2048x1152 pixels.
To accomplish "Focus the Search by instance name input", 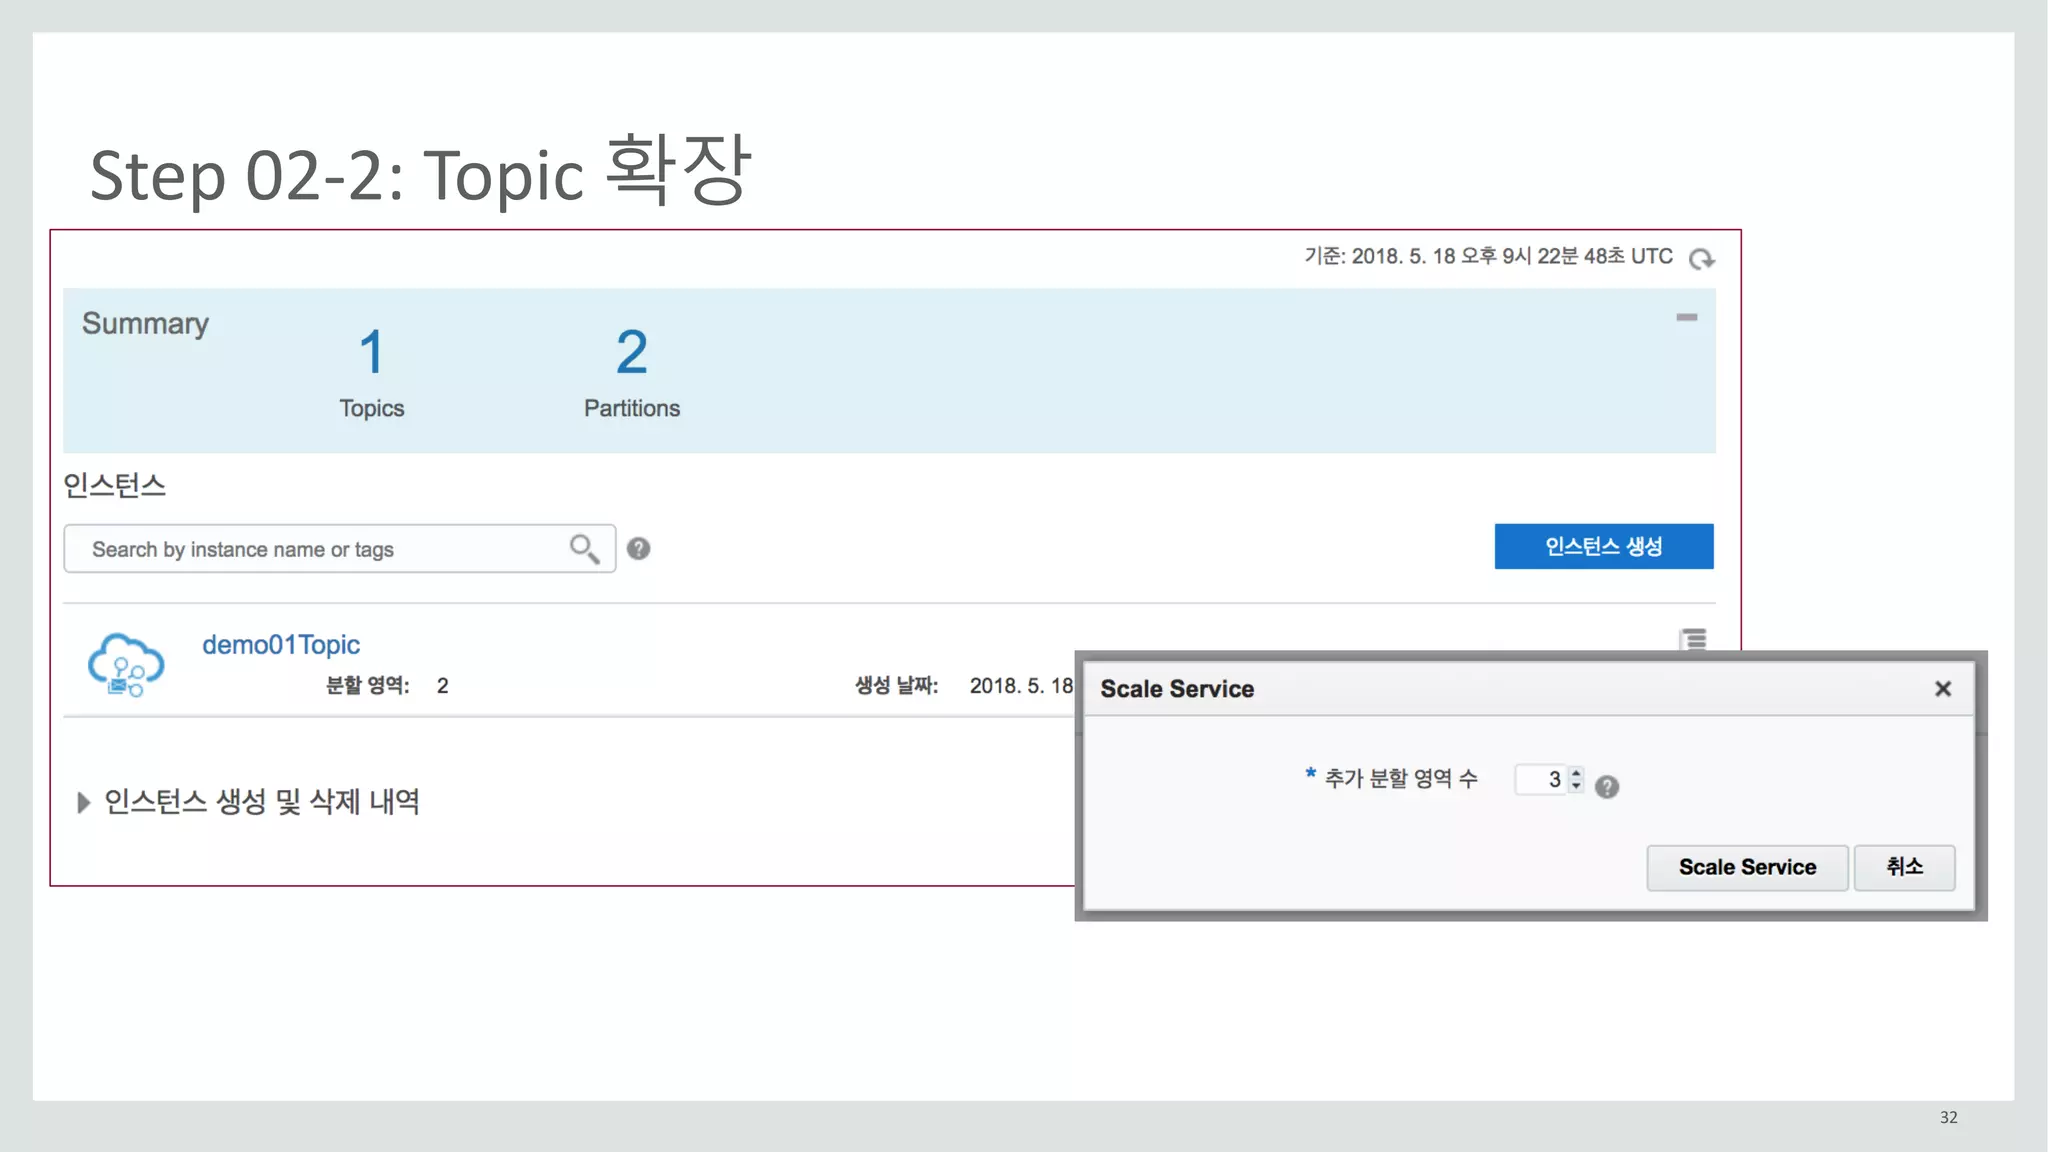I will [320, 549].
